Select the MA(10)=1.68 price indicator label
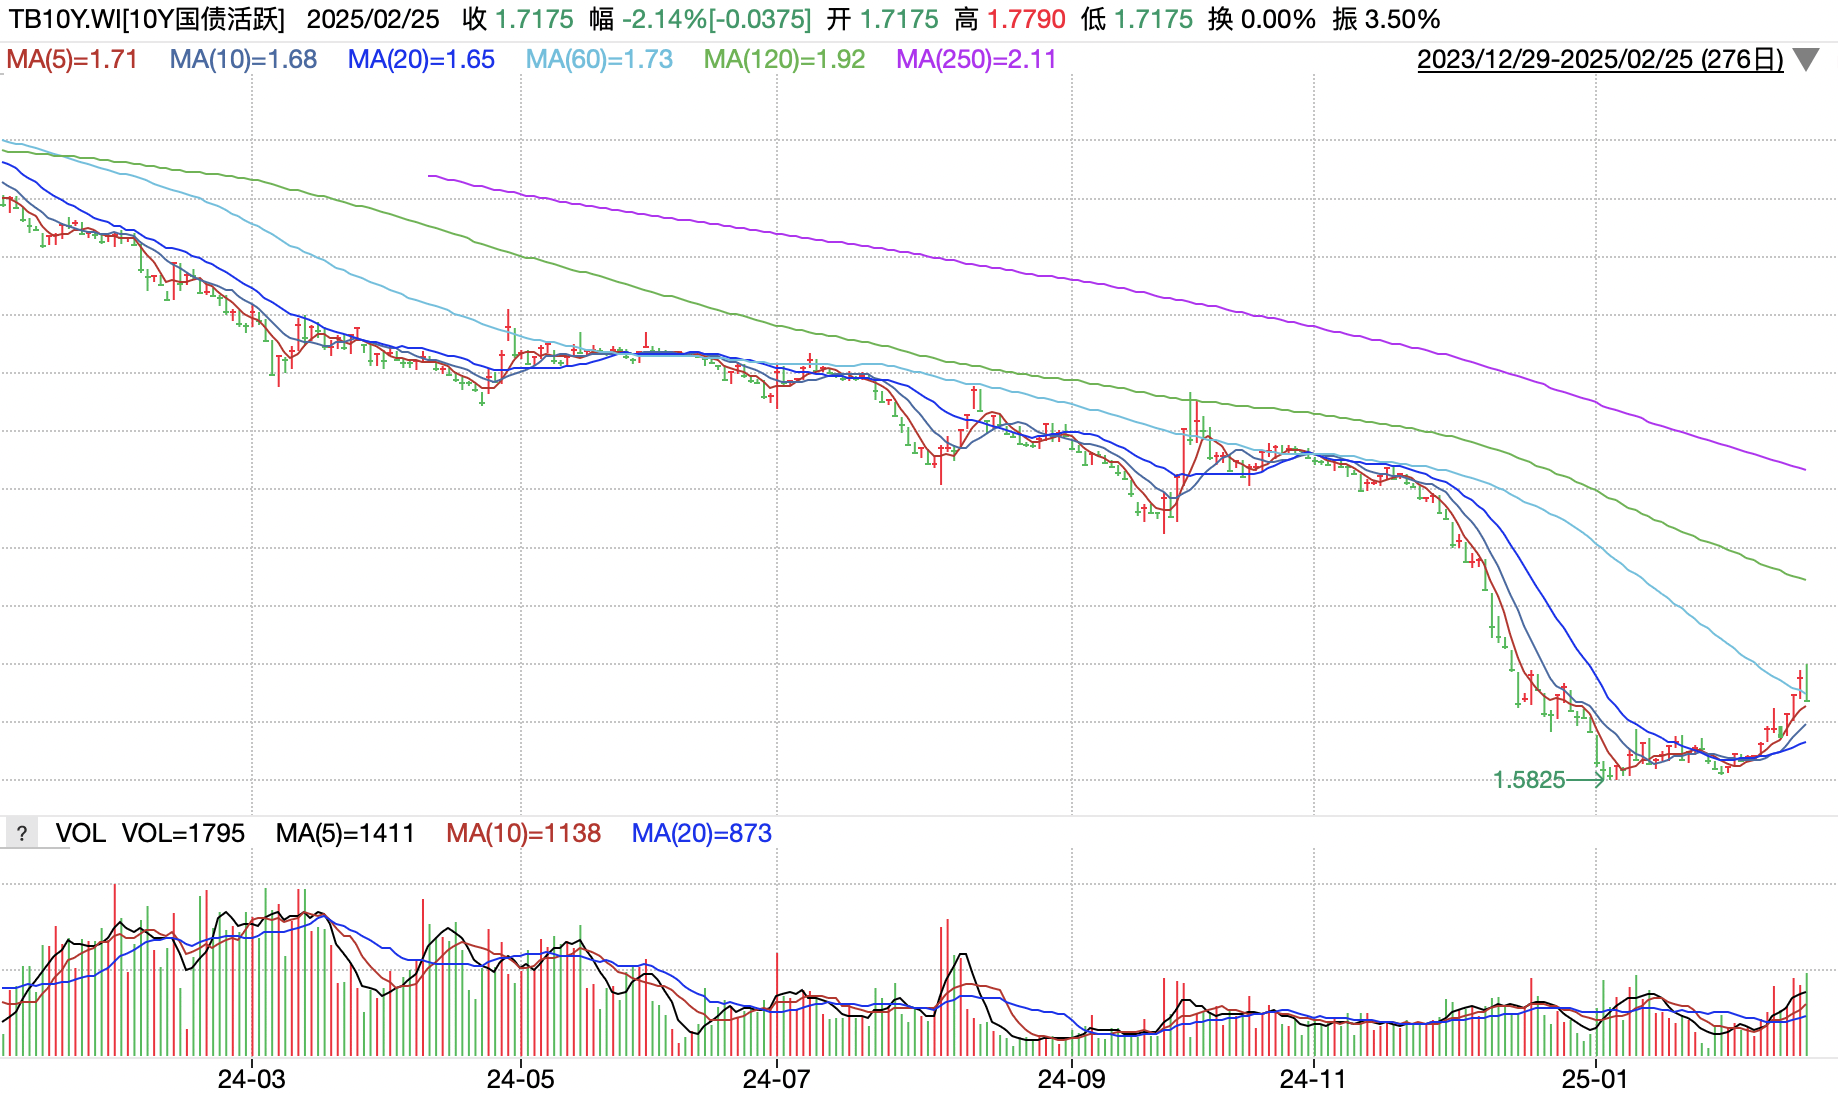This screenshot has height=1094, width=1838. [243, 60]
